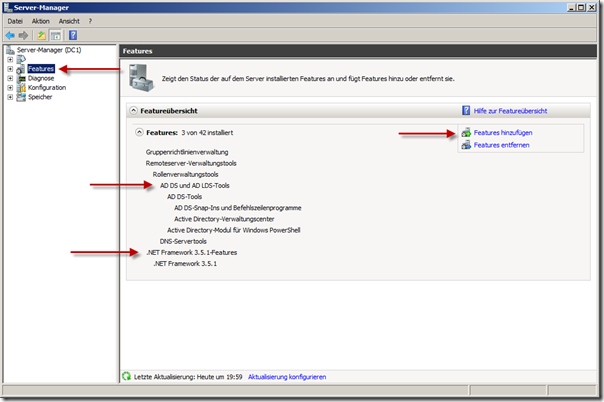Click Active Directory-Modul für Windows PowerShell

pos(233,230)
